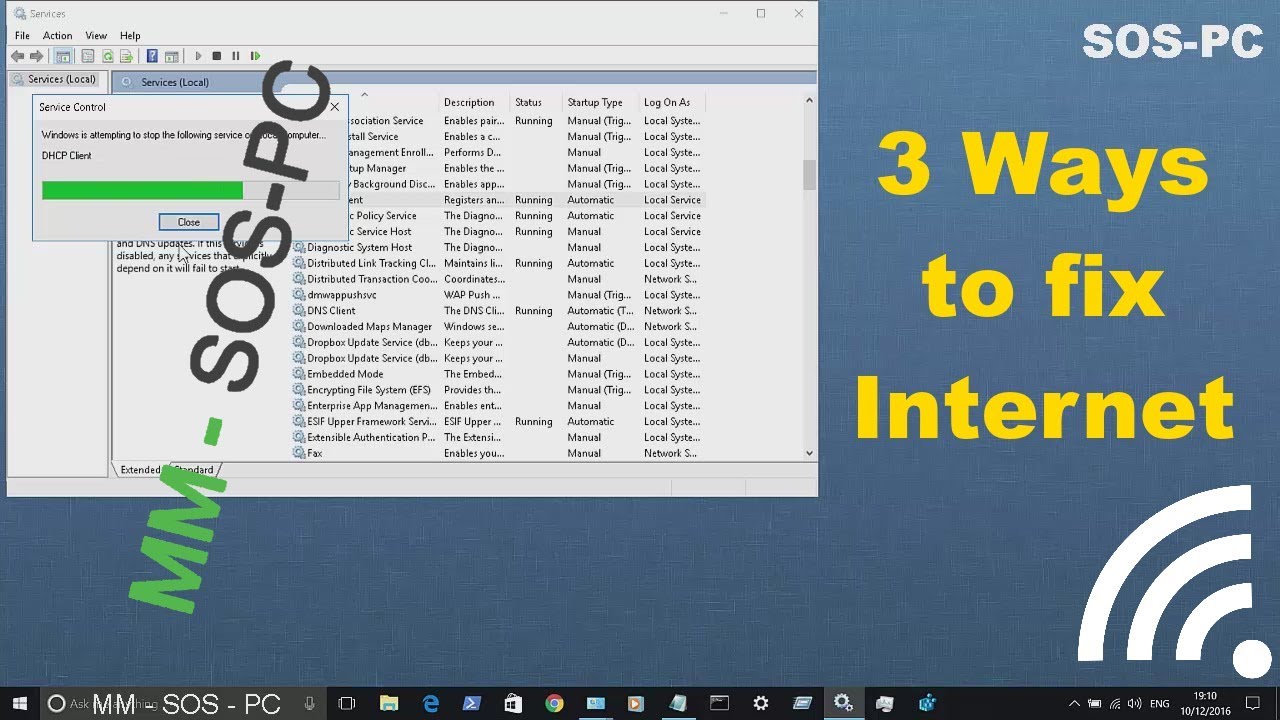1280x720 pixels.
Task: Click the services list scrollbar thumb
Action: coord(809,174)
